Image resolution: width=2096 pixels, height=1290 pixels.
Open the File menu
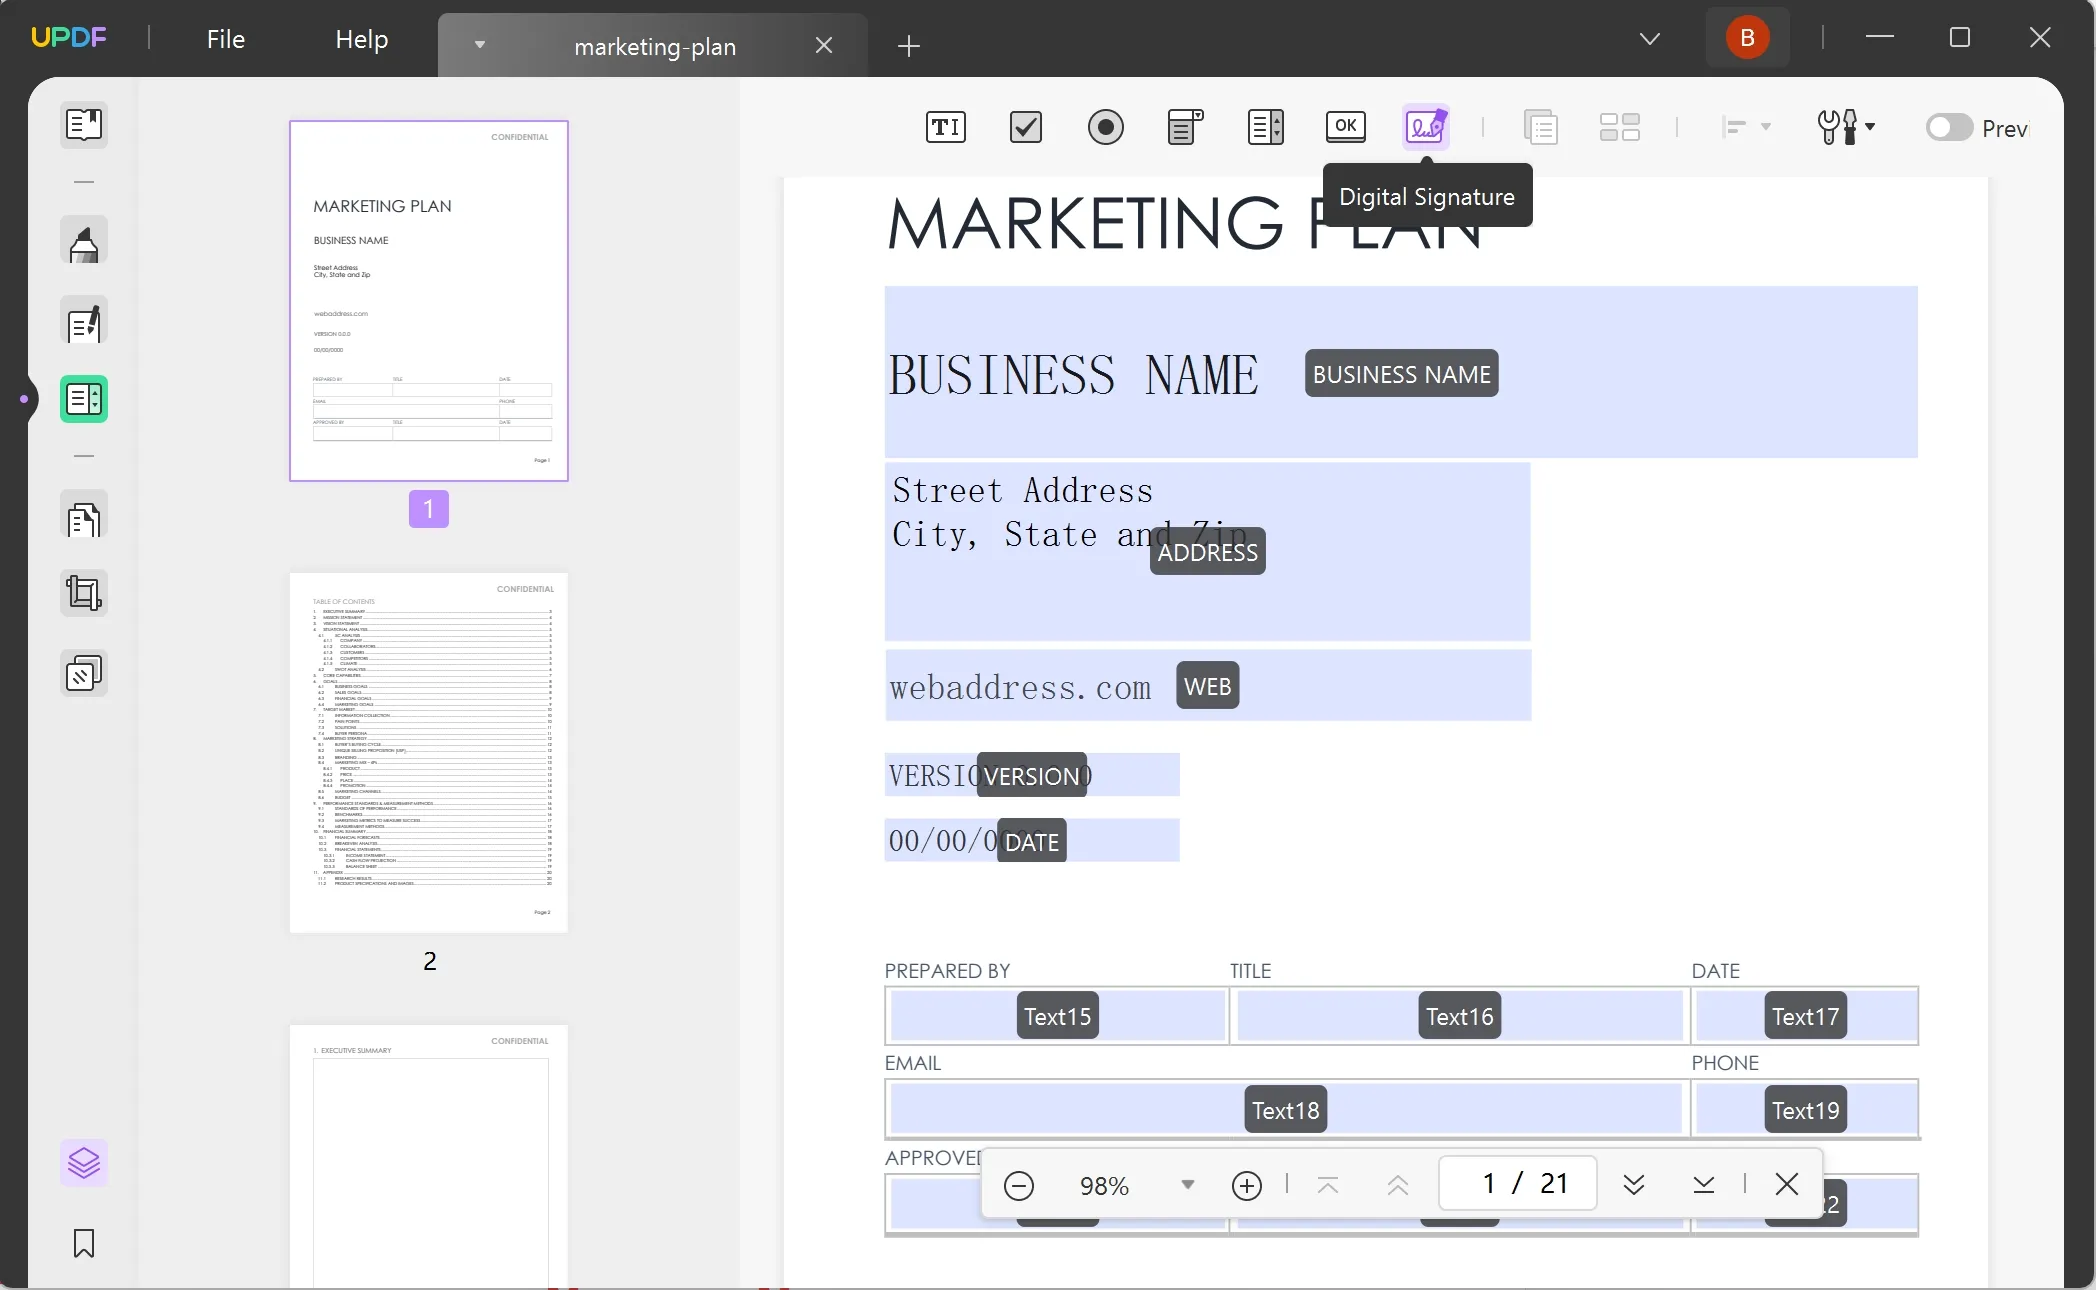(225, 37)
